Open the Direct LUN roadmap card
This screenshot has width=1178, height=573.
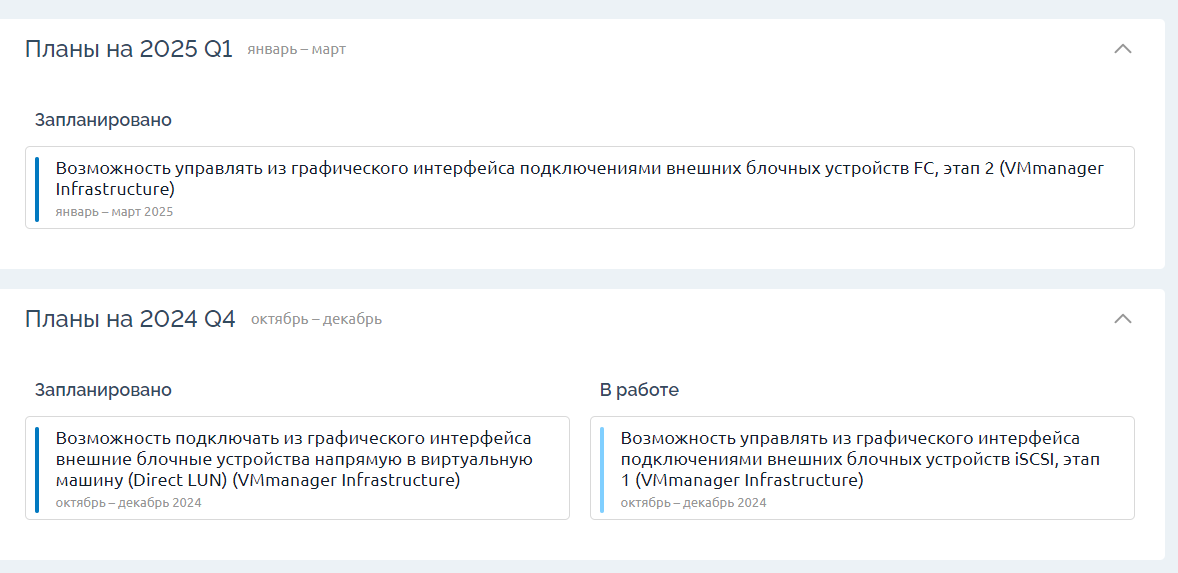[x=298, y=468]
